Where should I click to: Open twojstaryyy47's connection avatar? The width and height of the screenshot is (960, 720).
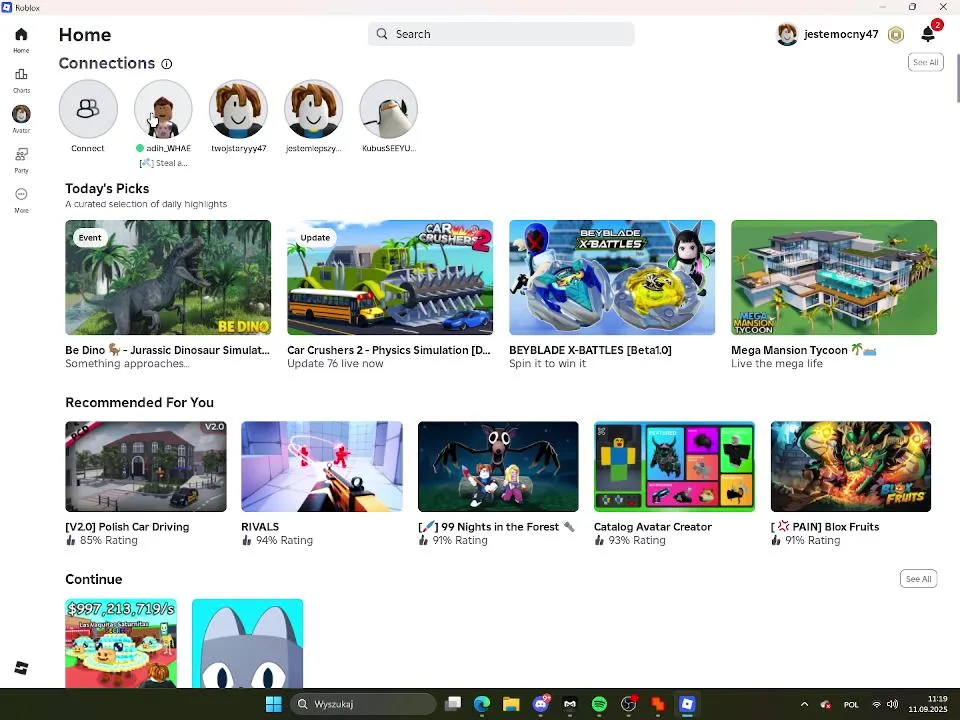coord(238,109)
